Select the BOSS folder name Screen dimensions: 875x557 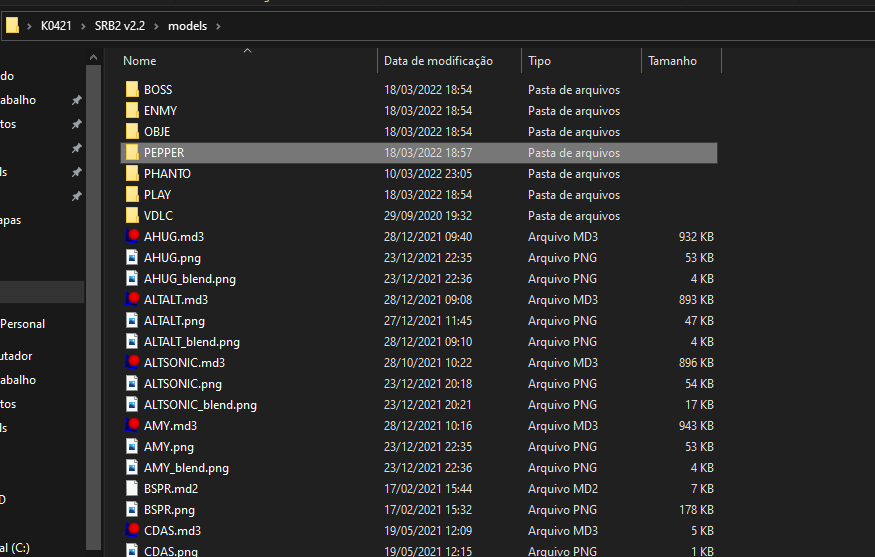(158, 89)
